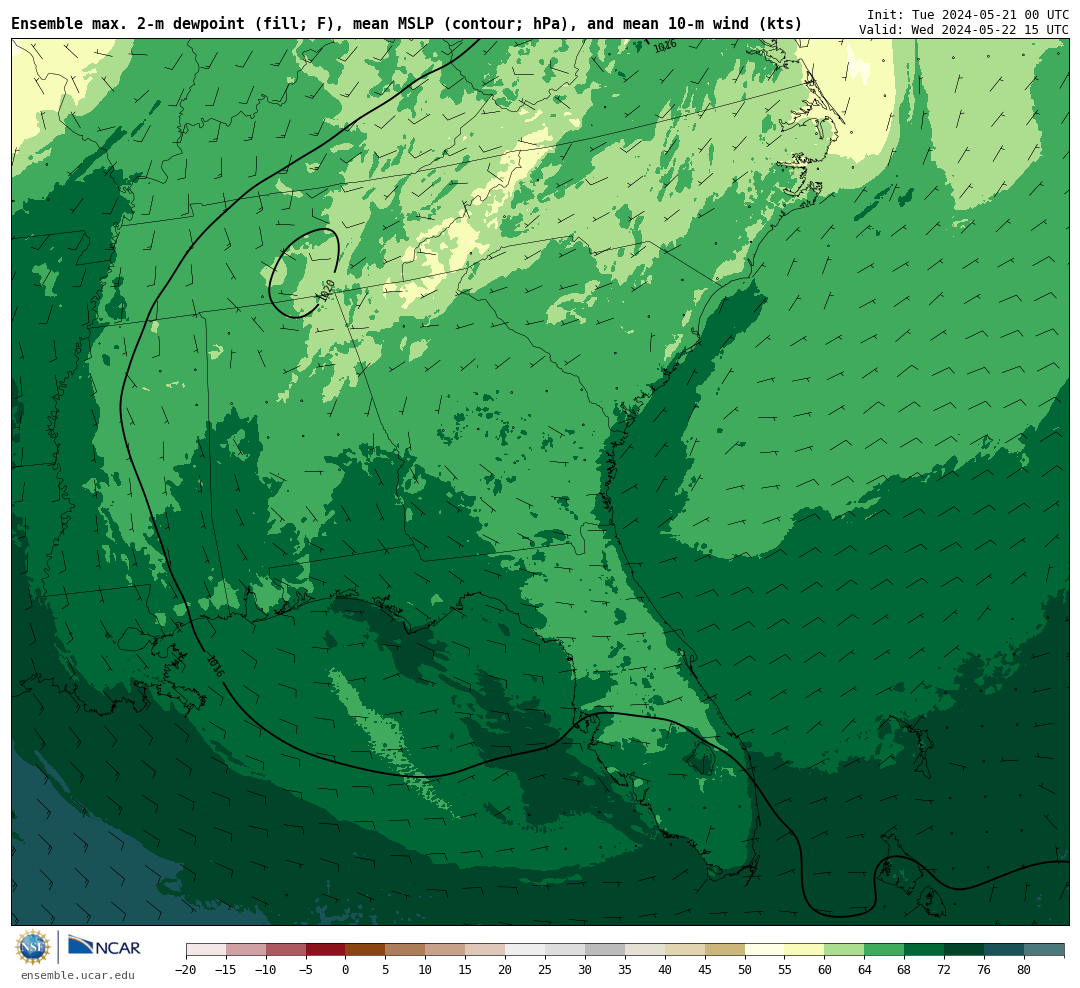
Task: Pick the 15 to 20 pale tan swatch
Action: tap(486, 950)
